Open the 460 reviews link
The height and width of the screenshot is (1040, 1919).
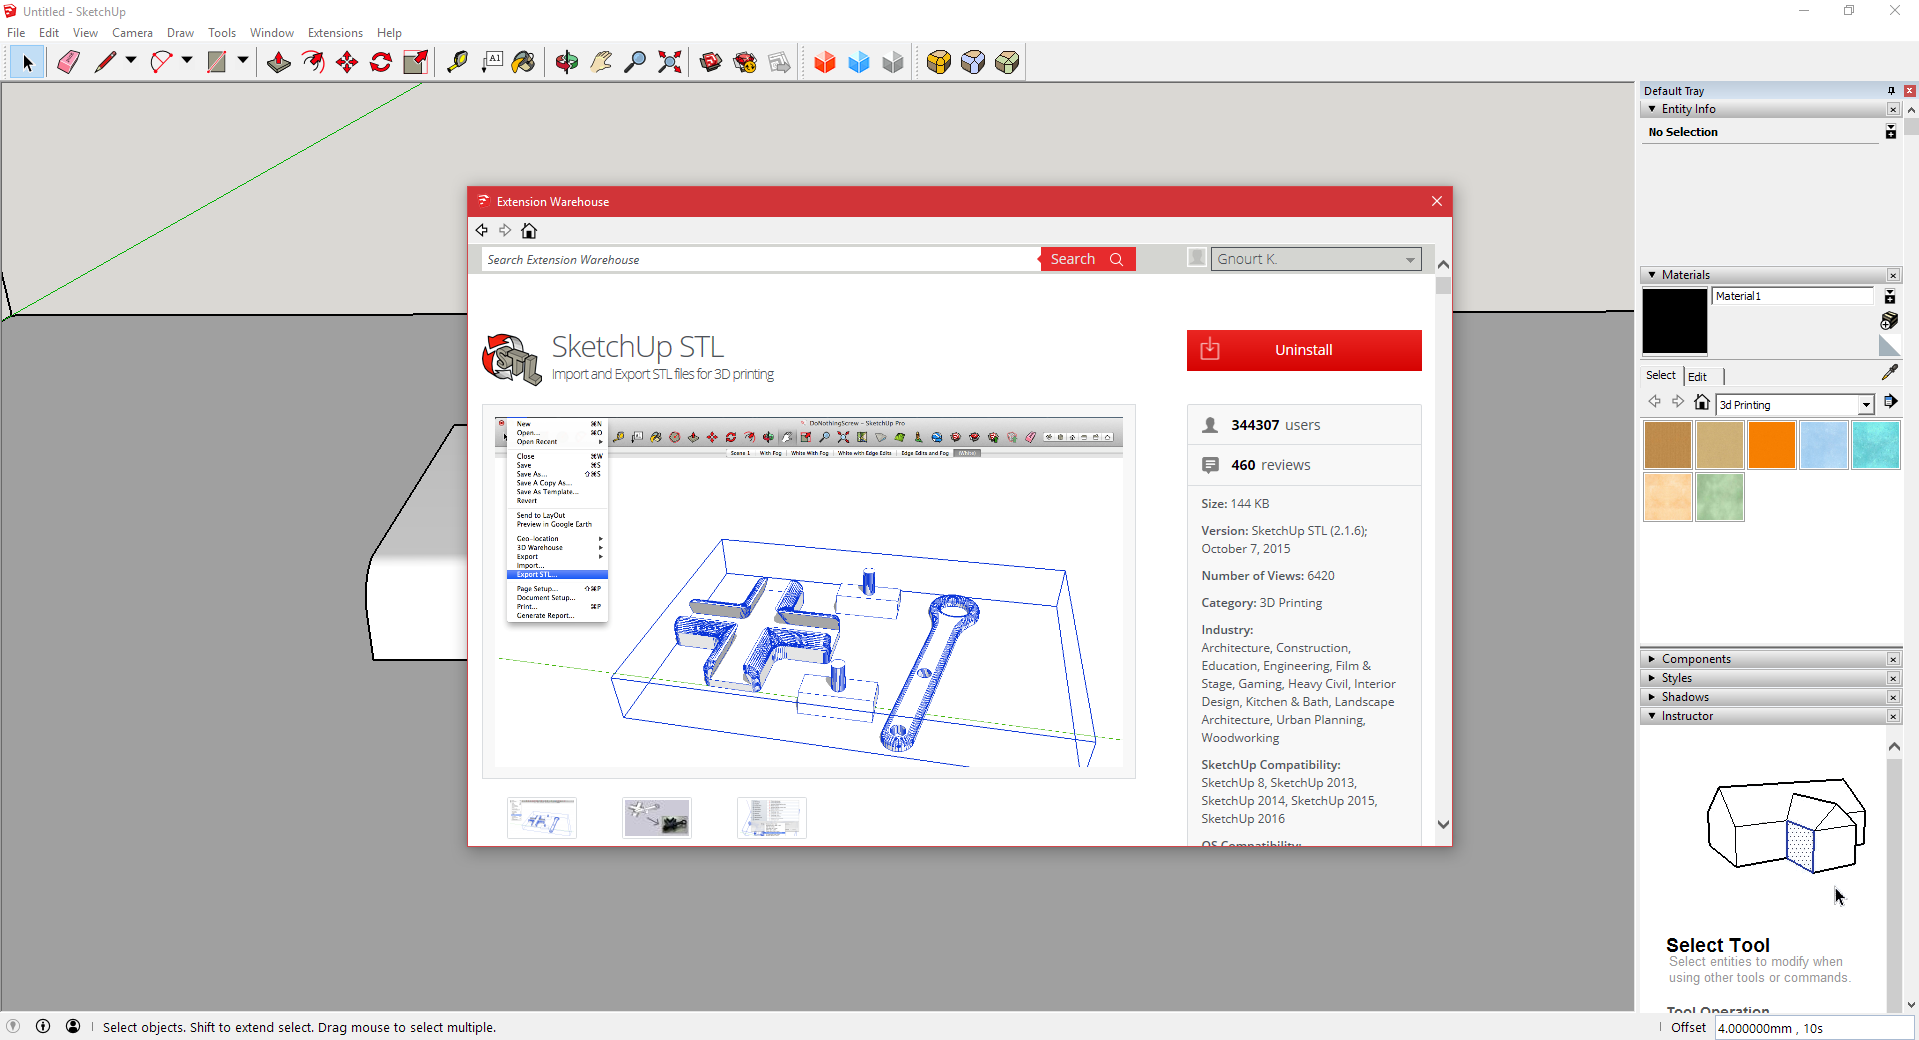pyautogui.click(x=1270, y=465)
